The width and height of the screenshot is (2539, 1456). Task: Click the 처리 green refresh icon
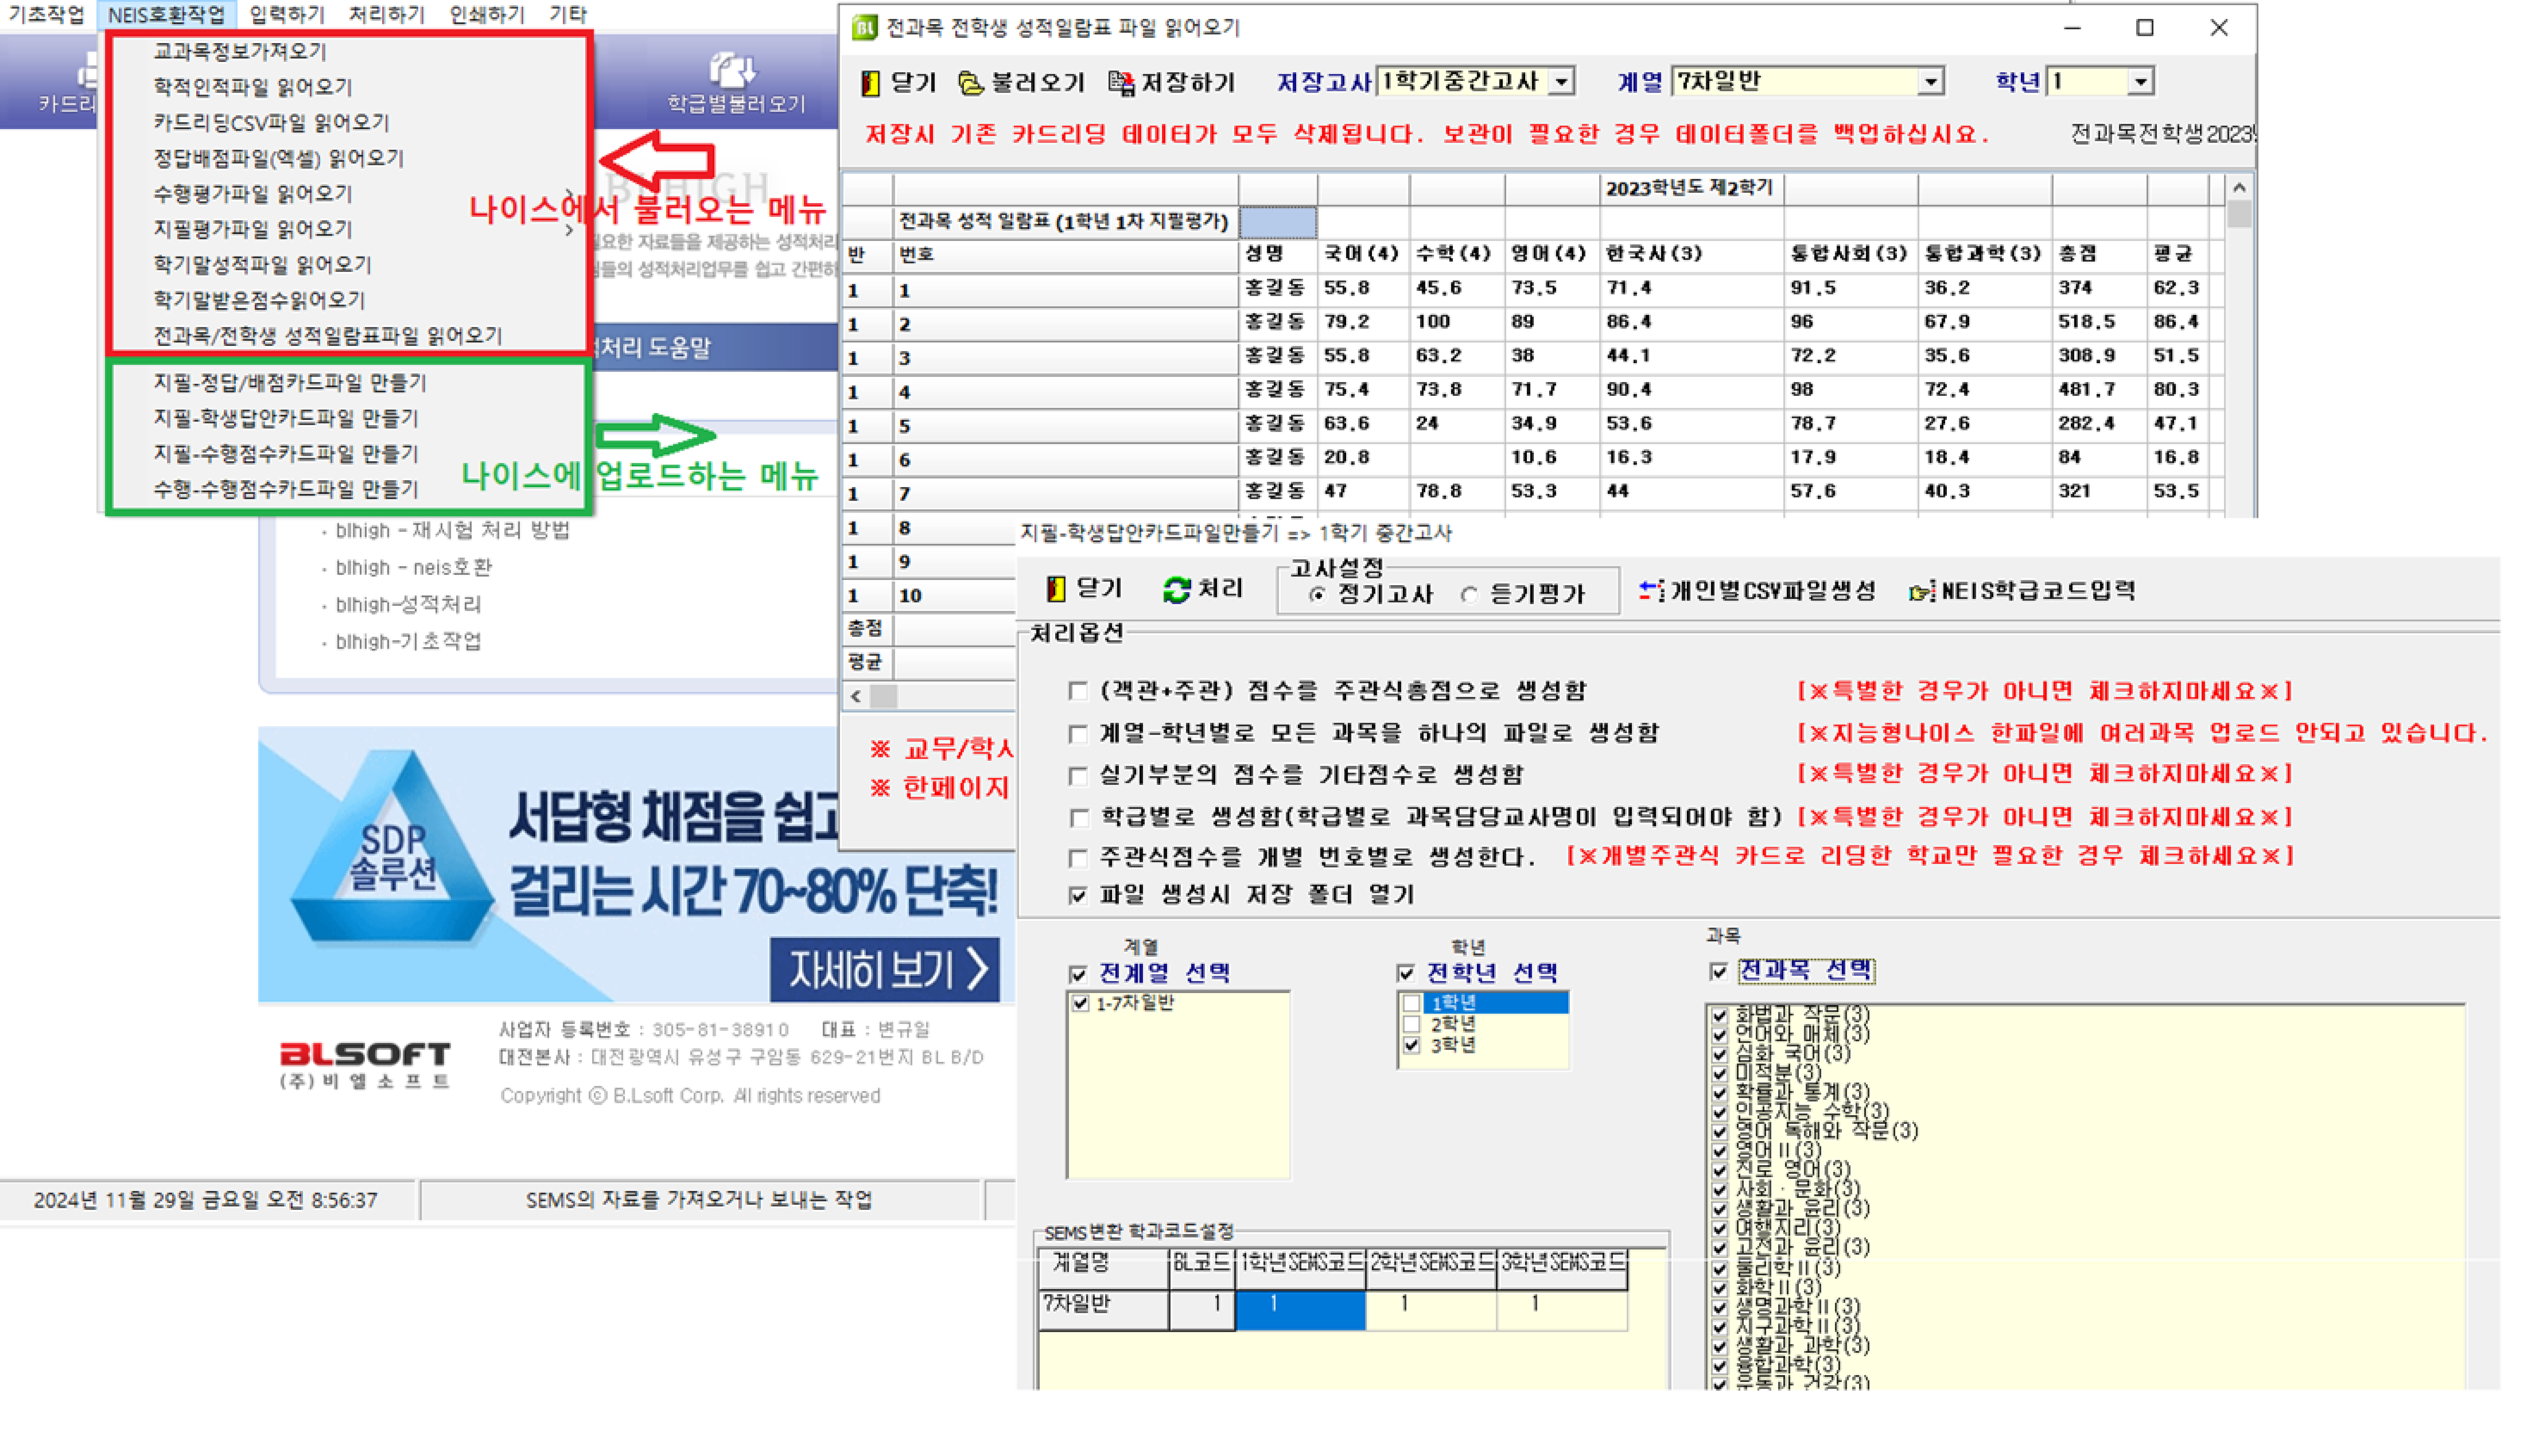[1176, 590]
